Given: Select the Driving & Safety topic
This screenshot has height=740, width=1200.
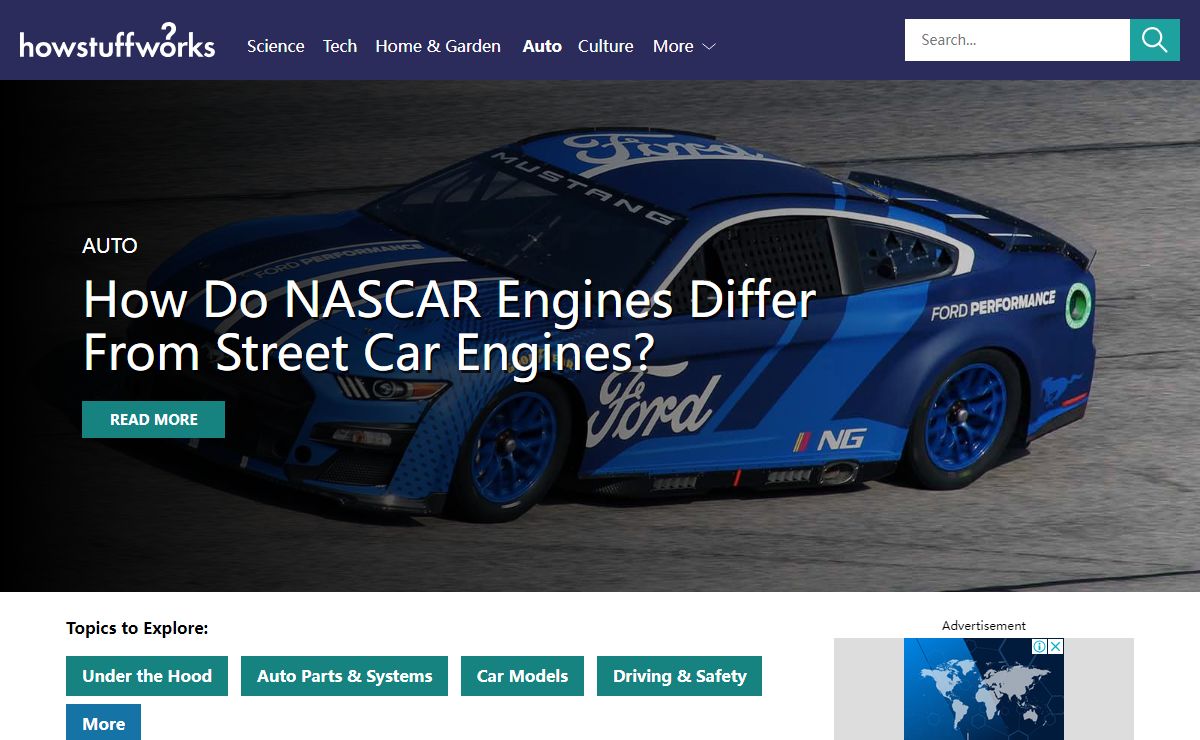Looking at the screenshot, I should (679, 676).
